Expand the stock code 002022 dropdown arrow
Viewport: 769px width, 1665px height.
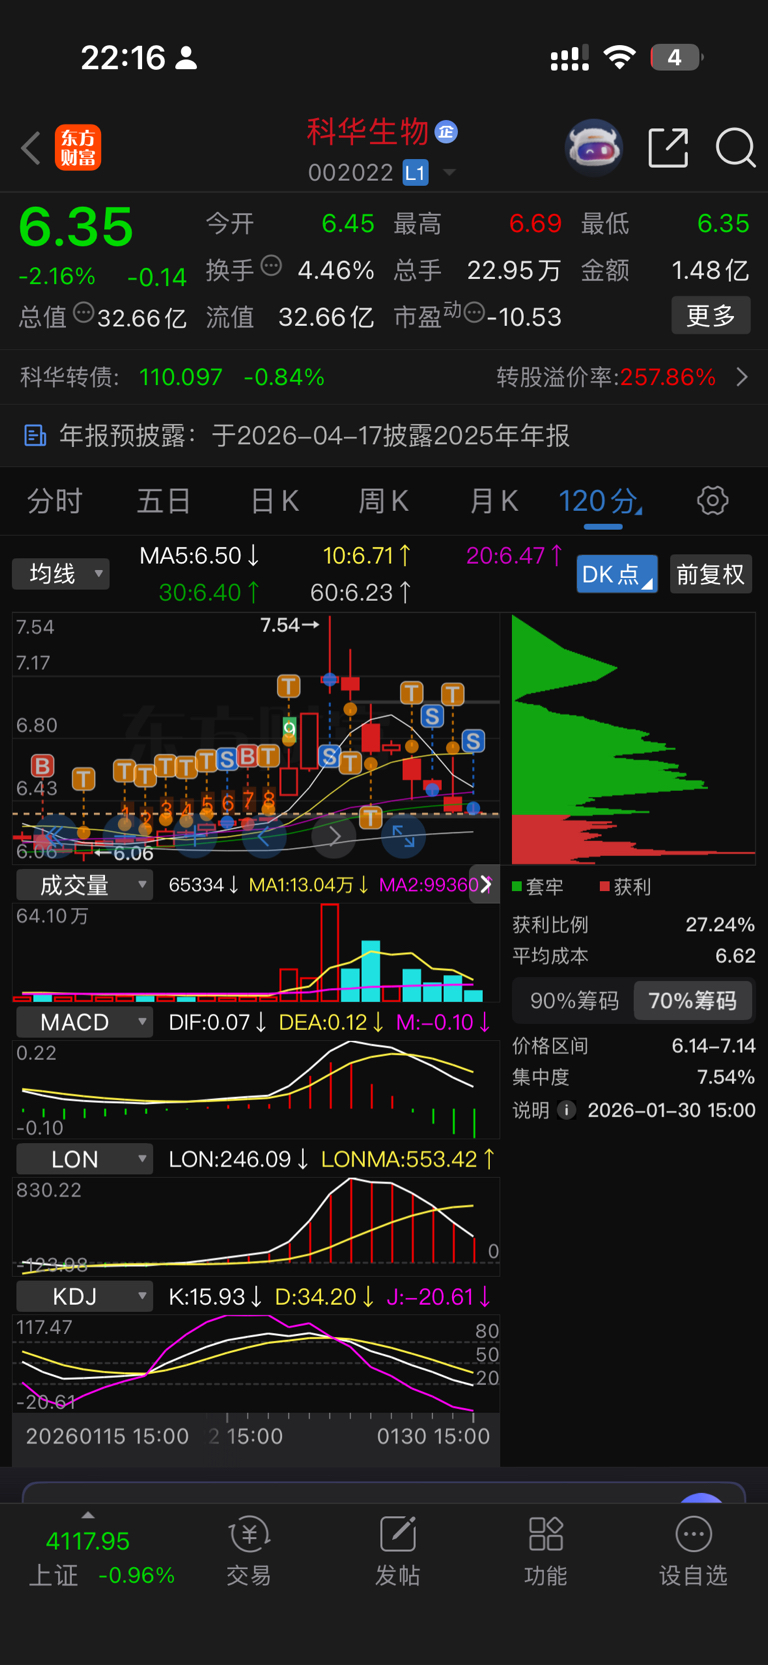coord(449,173)
